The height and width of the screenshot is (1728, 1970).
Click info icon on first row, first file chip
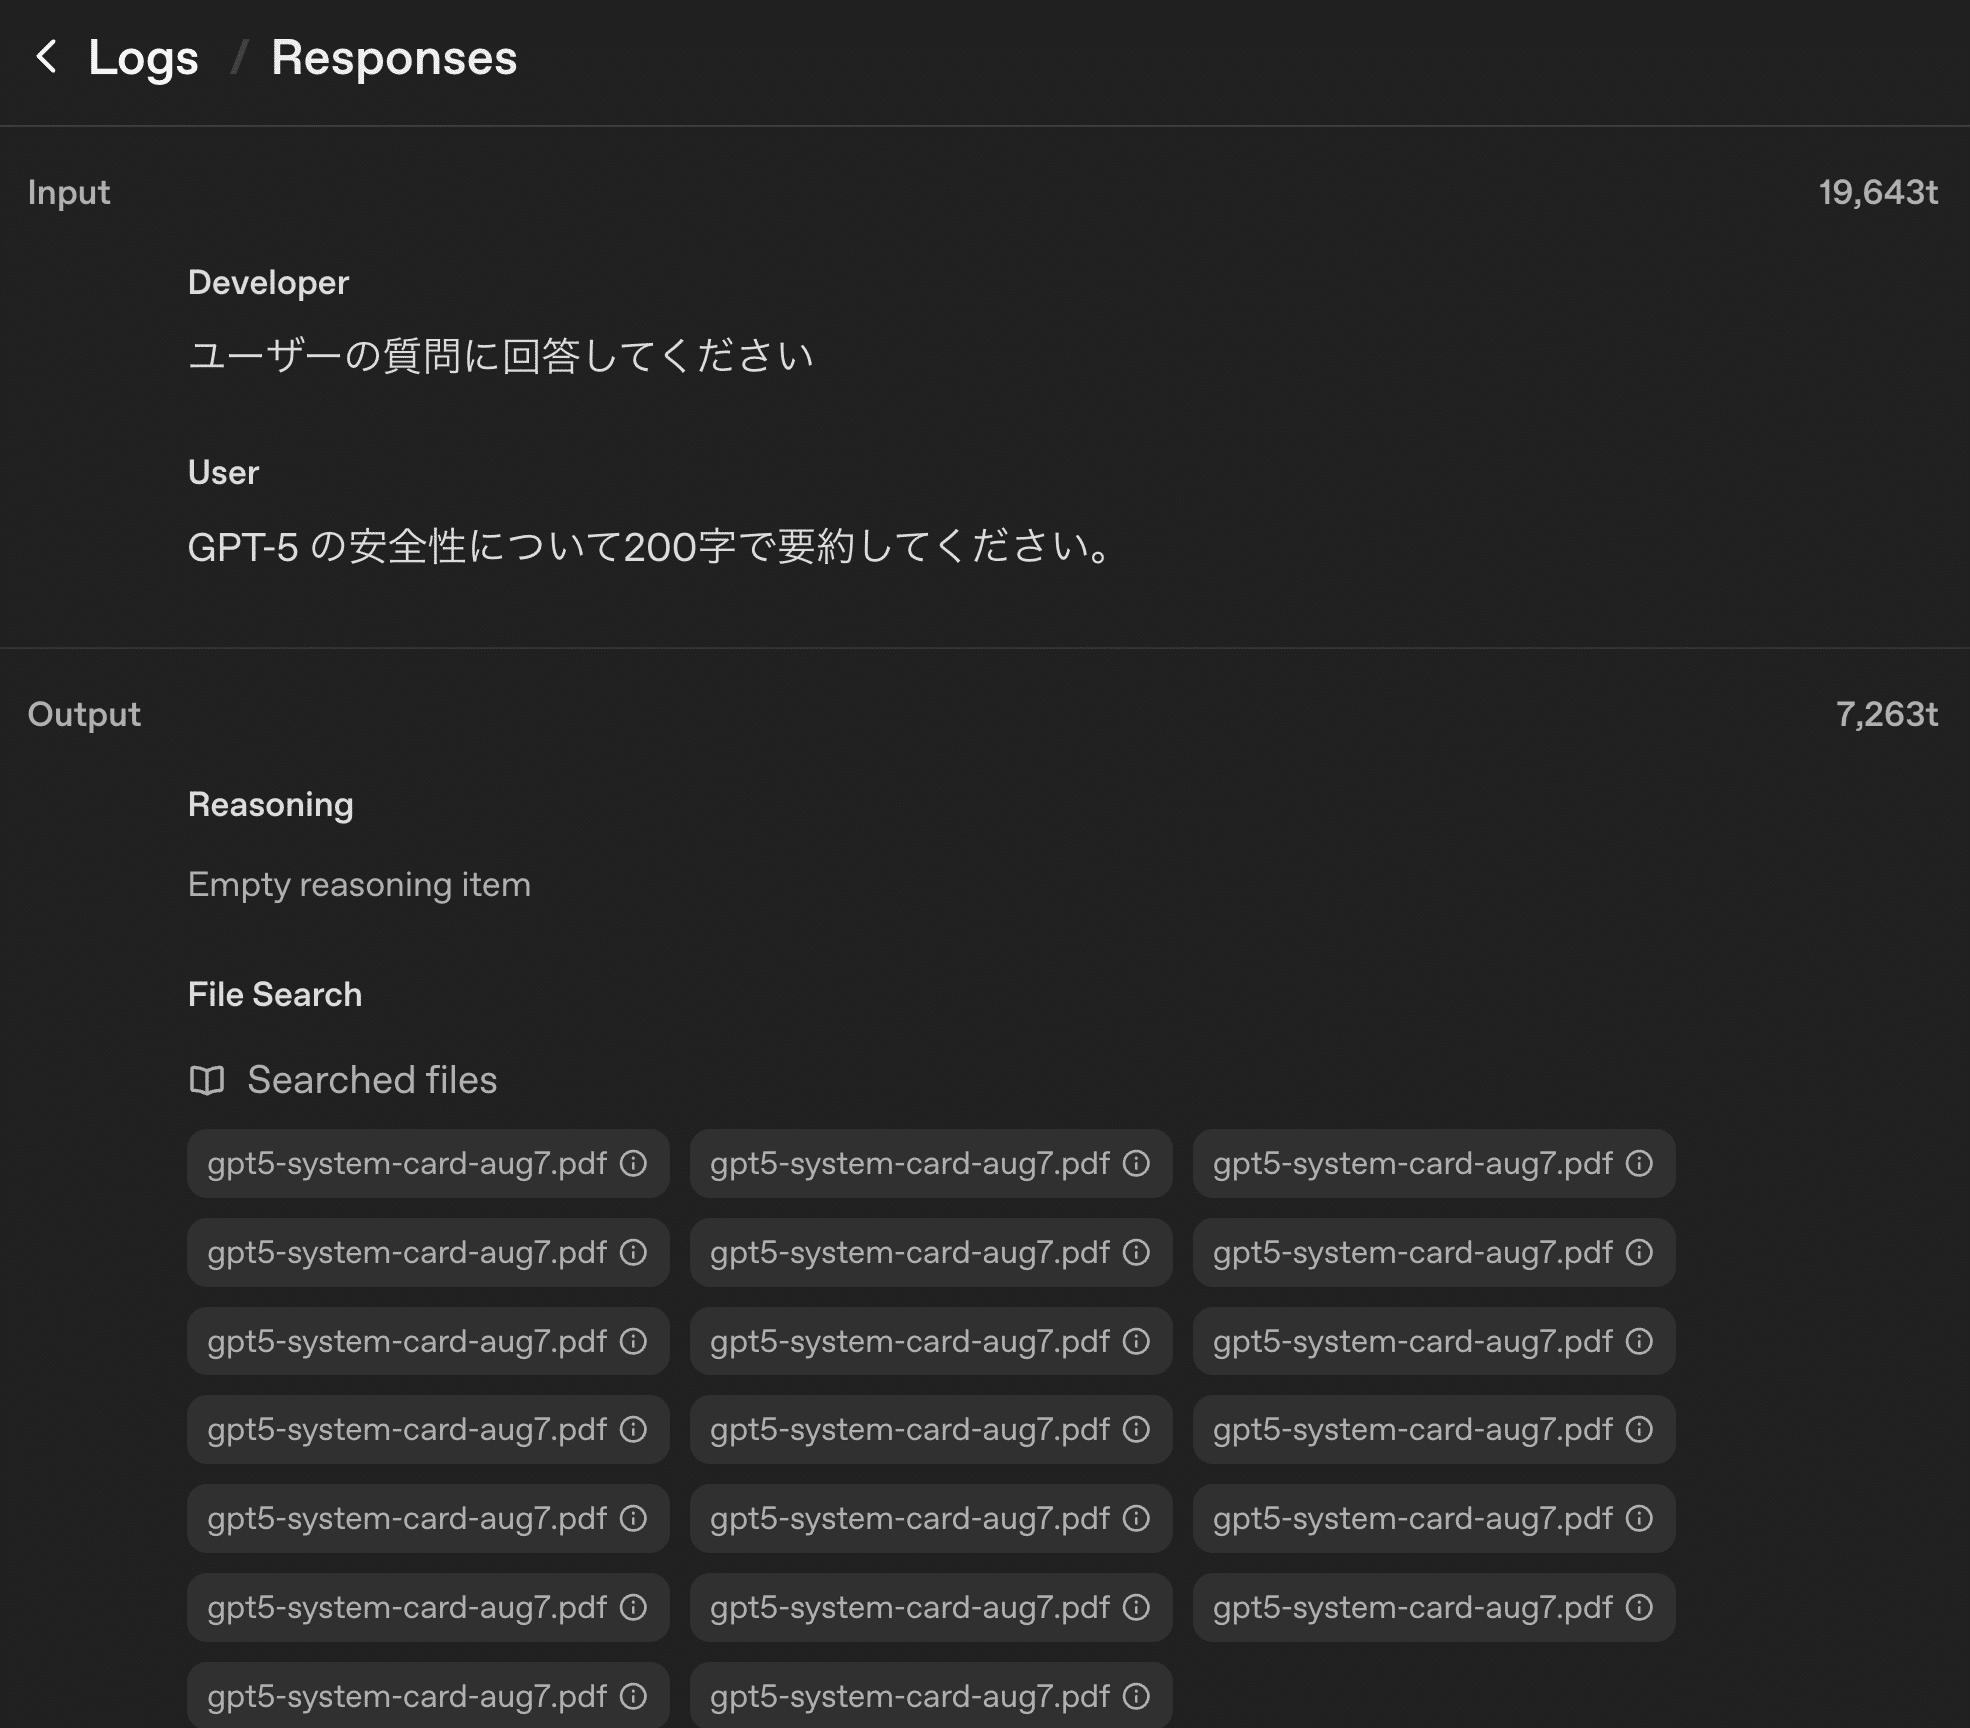click(633, 1163)
